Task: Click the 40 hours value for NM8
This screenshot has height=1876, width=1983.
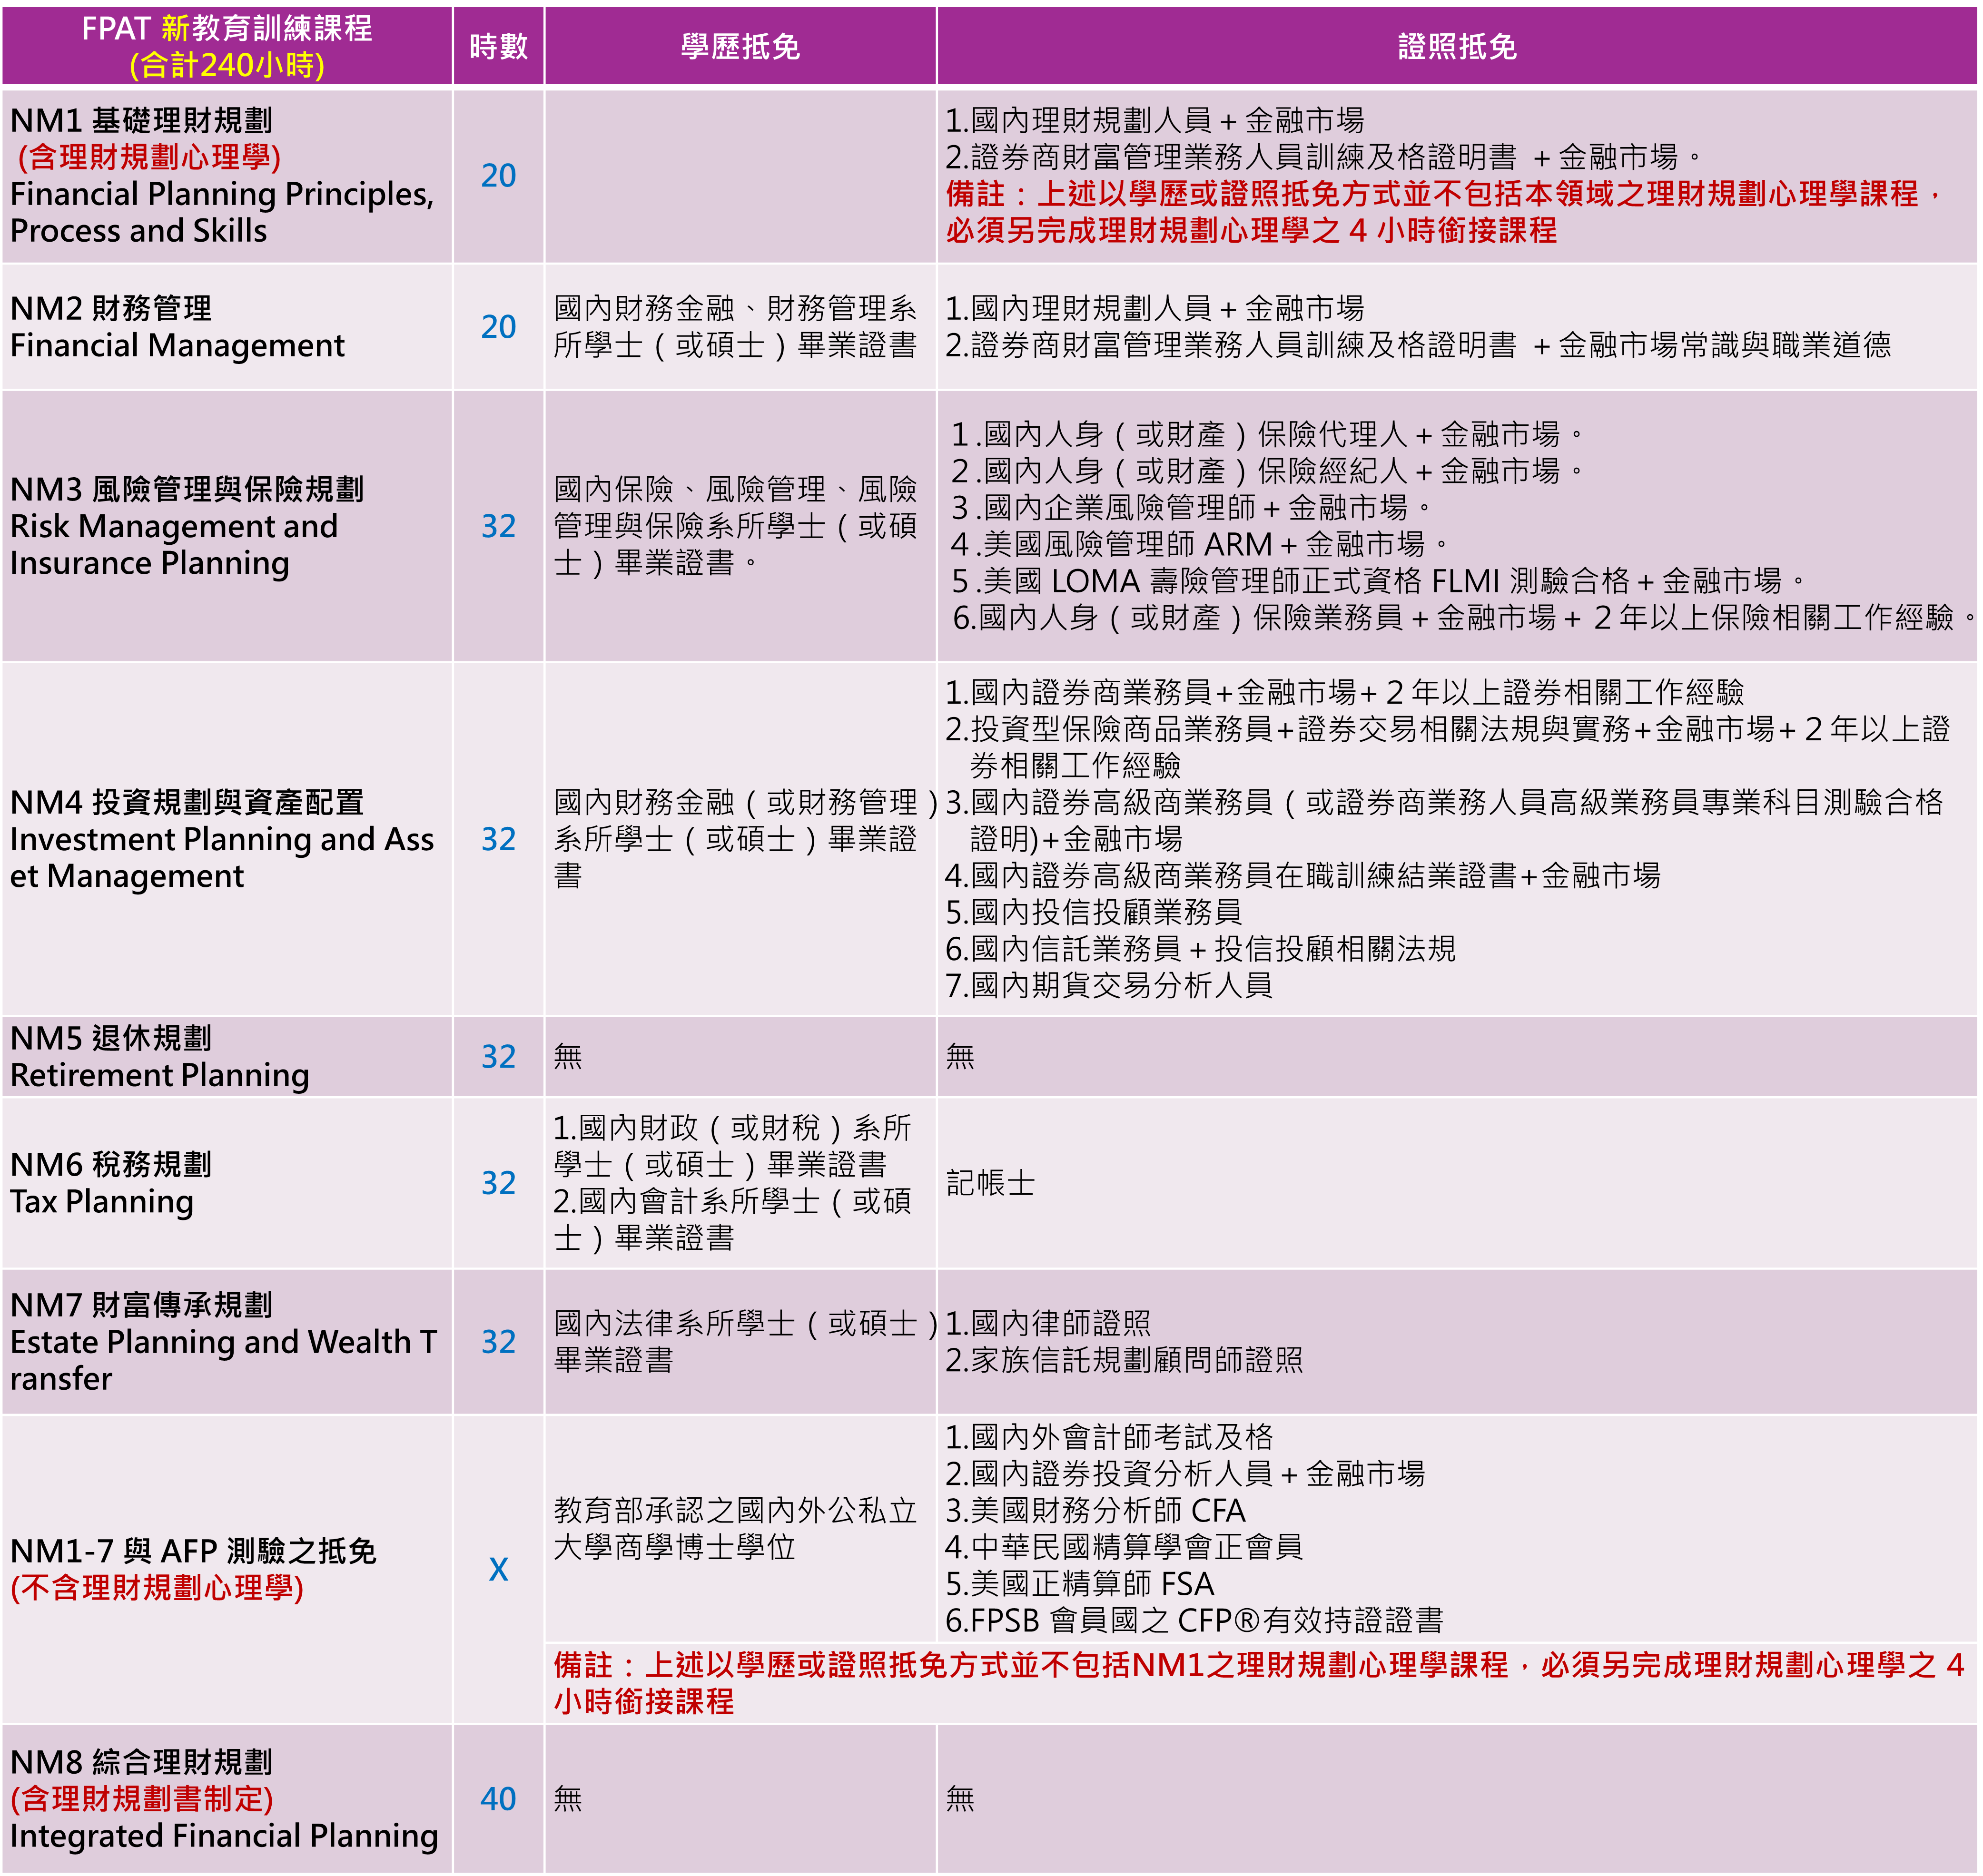Action: pos(498,1799)
